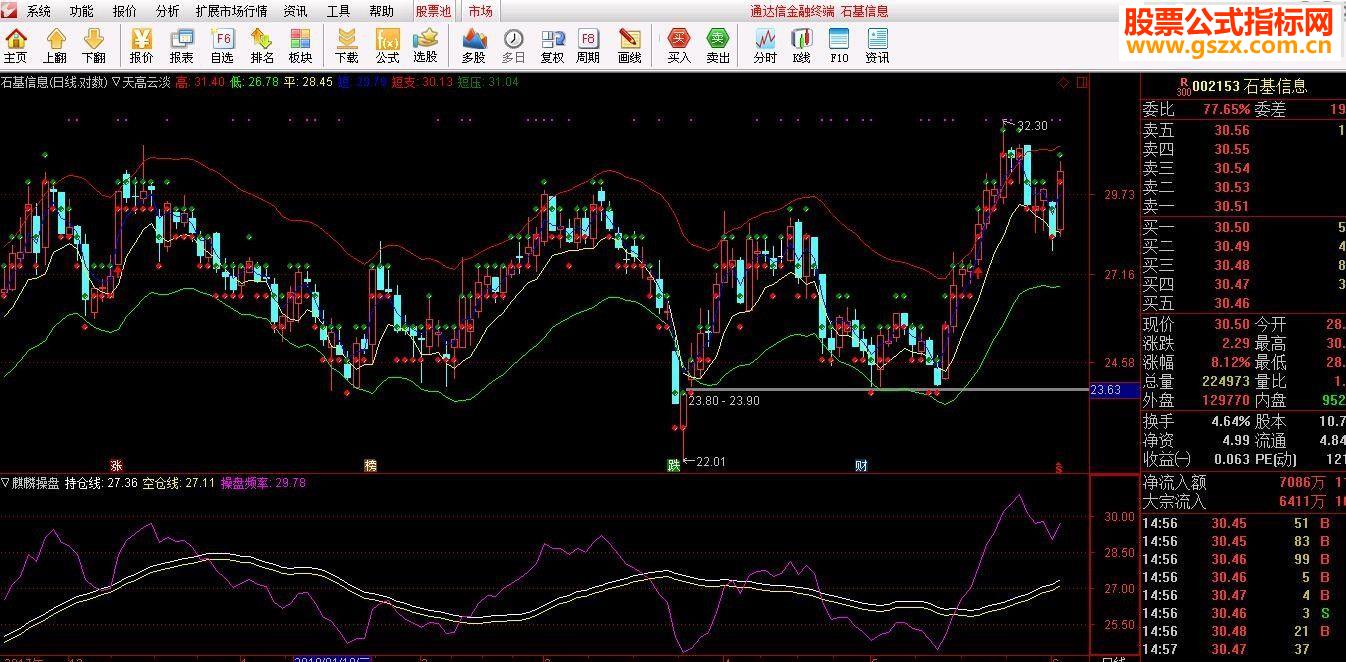Expand the 麒麟操盘 indicator dropdown triangle

pos(5,482)
